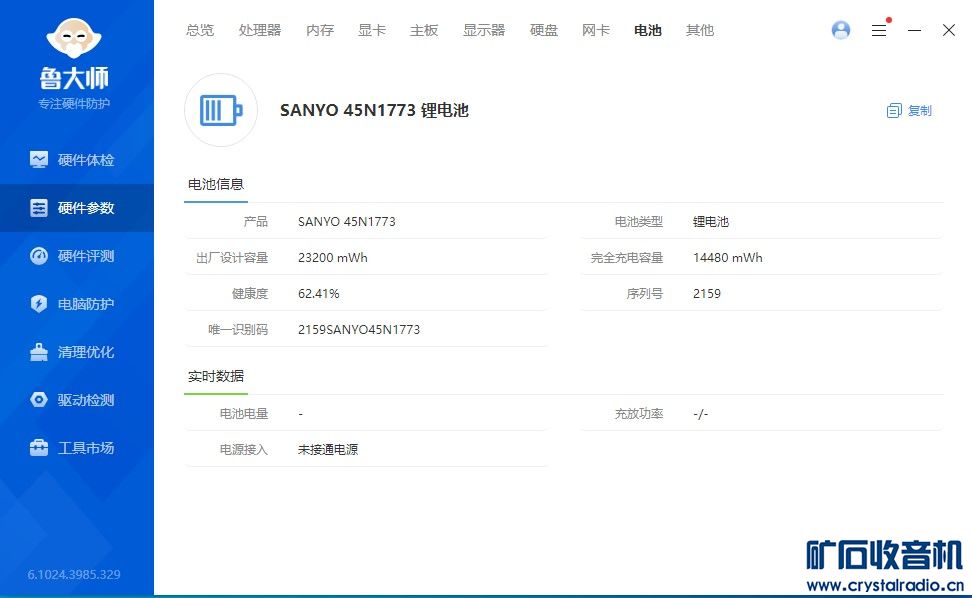Click the 2159SANYO45N1773 identifier value
The width and height of the screenshot is (972, 598).
359,330
